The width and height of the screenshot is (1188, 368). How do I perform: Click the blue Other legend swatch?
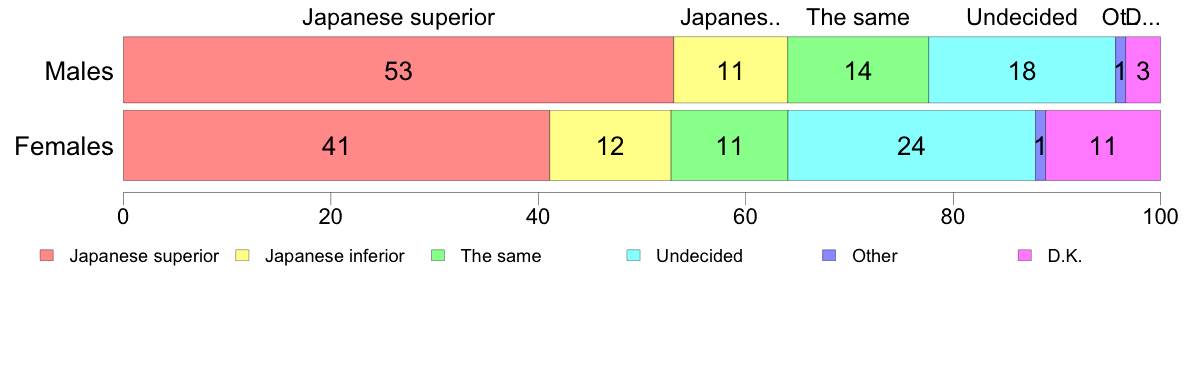(830, 256)
